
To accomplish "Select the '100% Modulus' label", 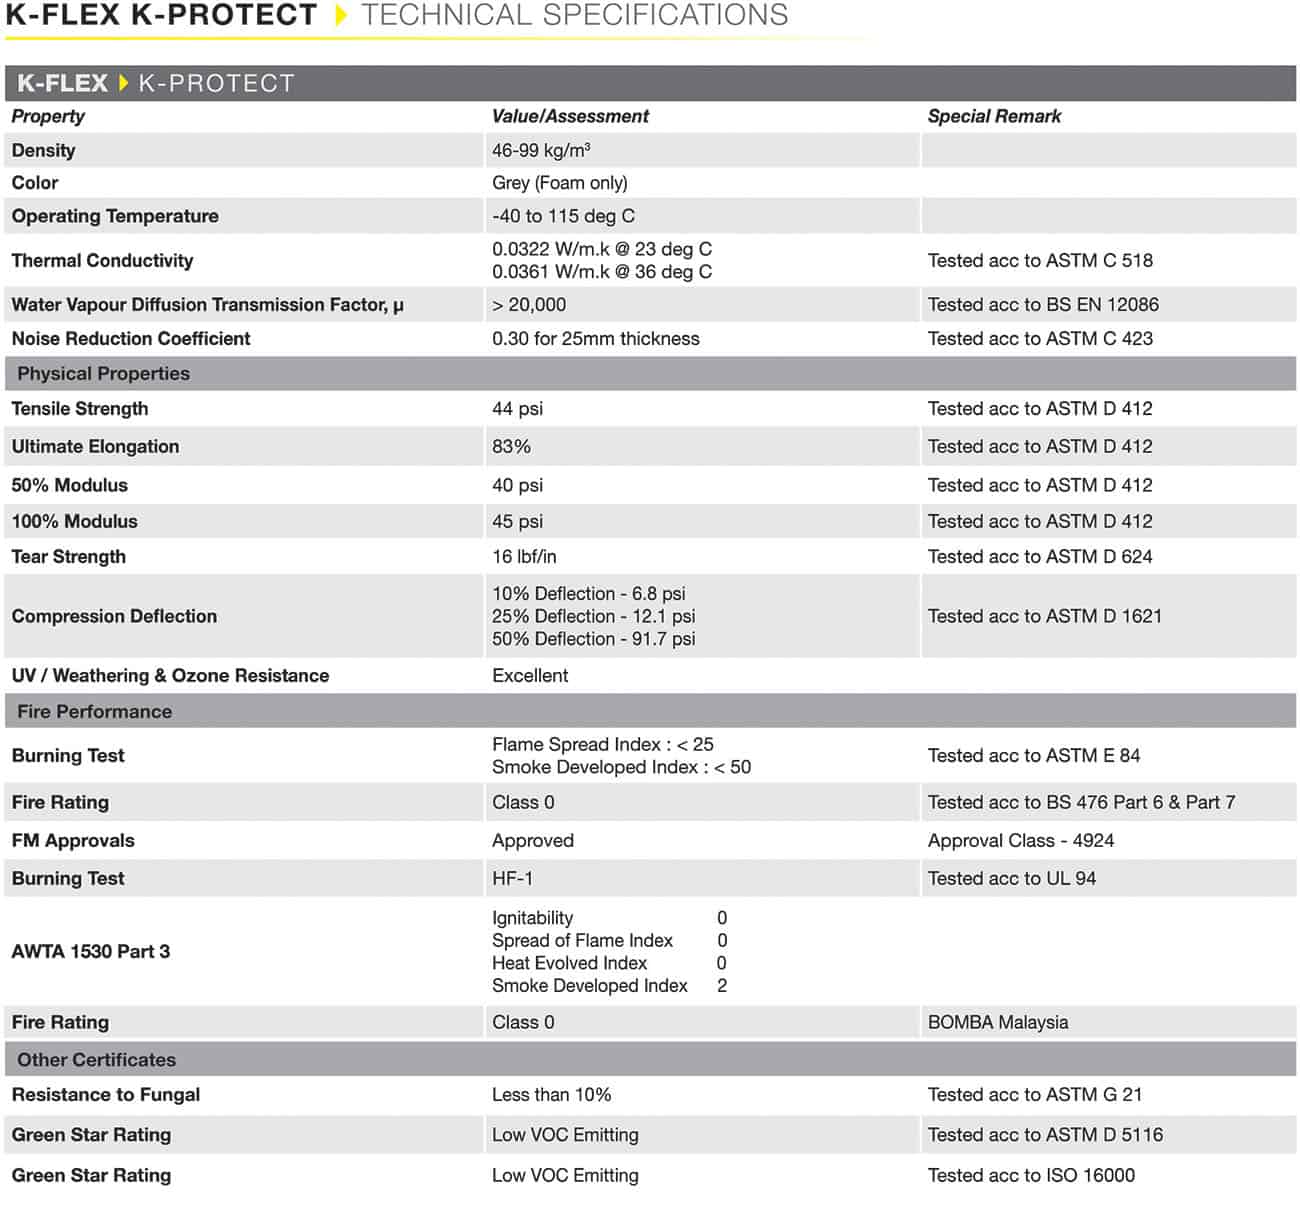I will 74,521.
